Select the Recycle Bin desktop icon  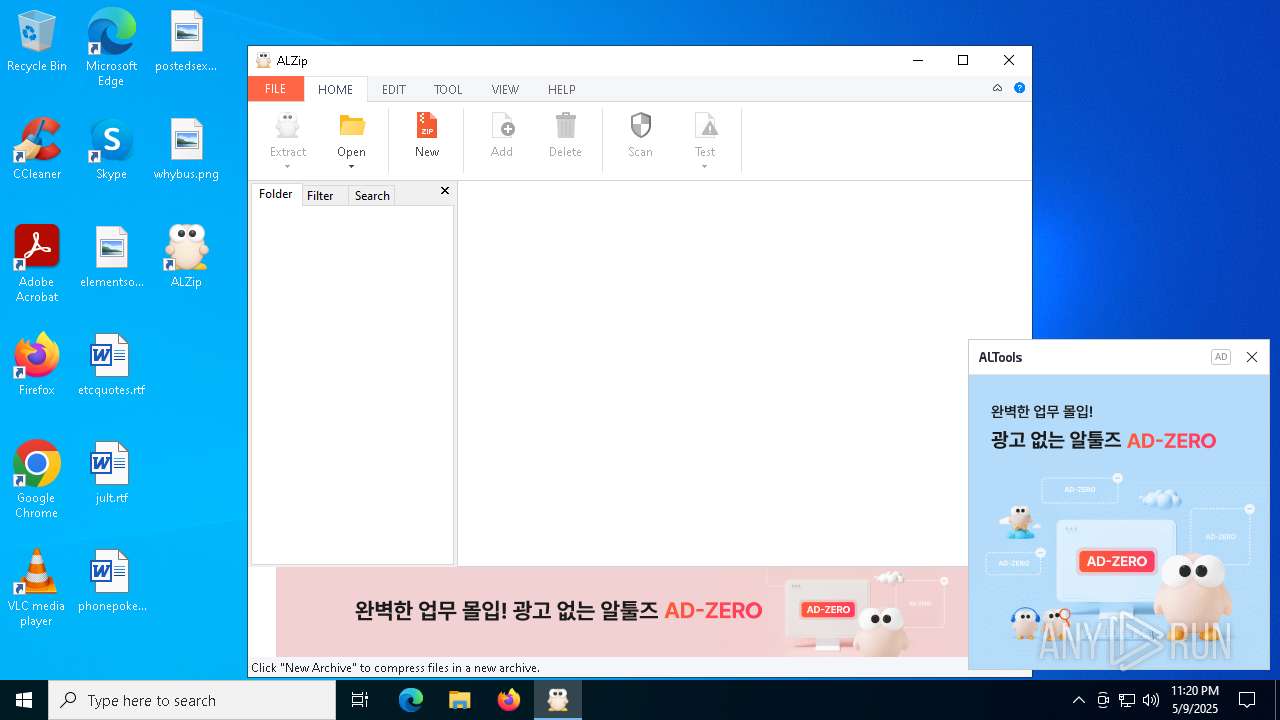tap(37, 42)
